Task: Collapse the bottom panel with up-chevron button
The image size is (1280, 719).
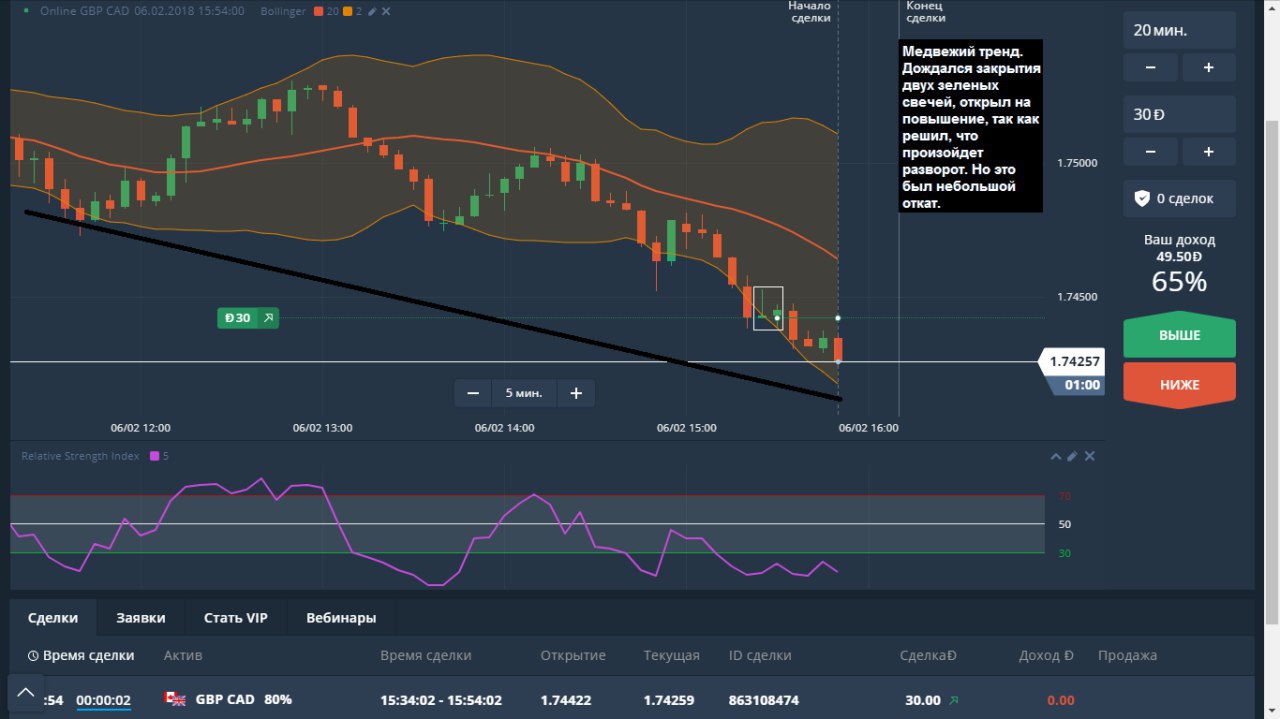Action: (x=26, y=692)
